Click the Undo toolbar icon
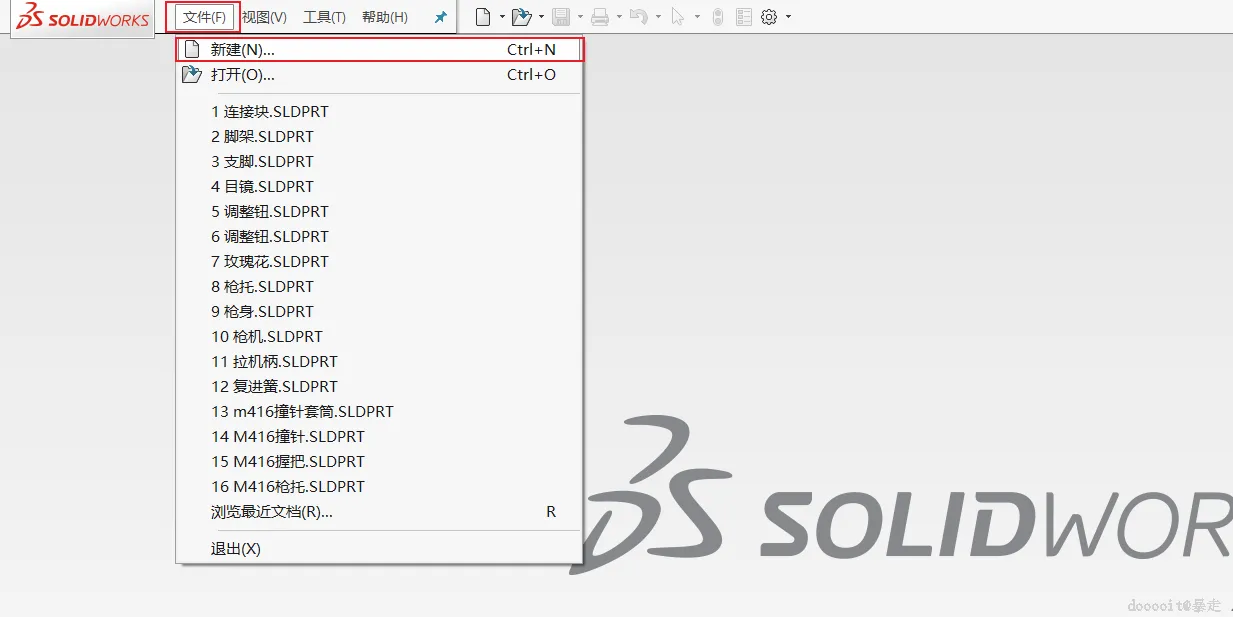This screenshot has height=617, width=1233. click(639, 17)
